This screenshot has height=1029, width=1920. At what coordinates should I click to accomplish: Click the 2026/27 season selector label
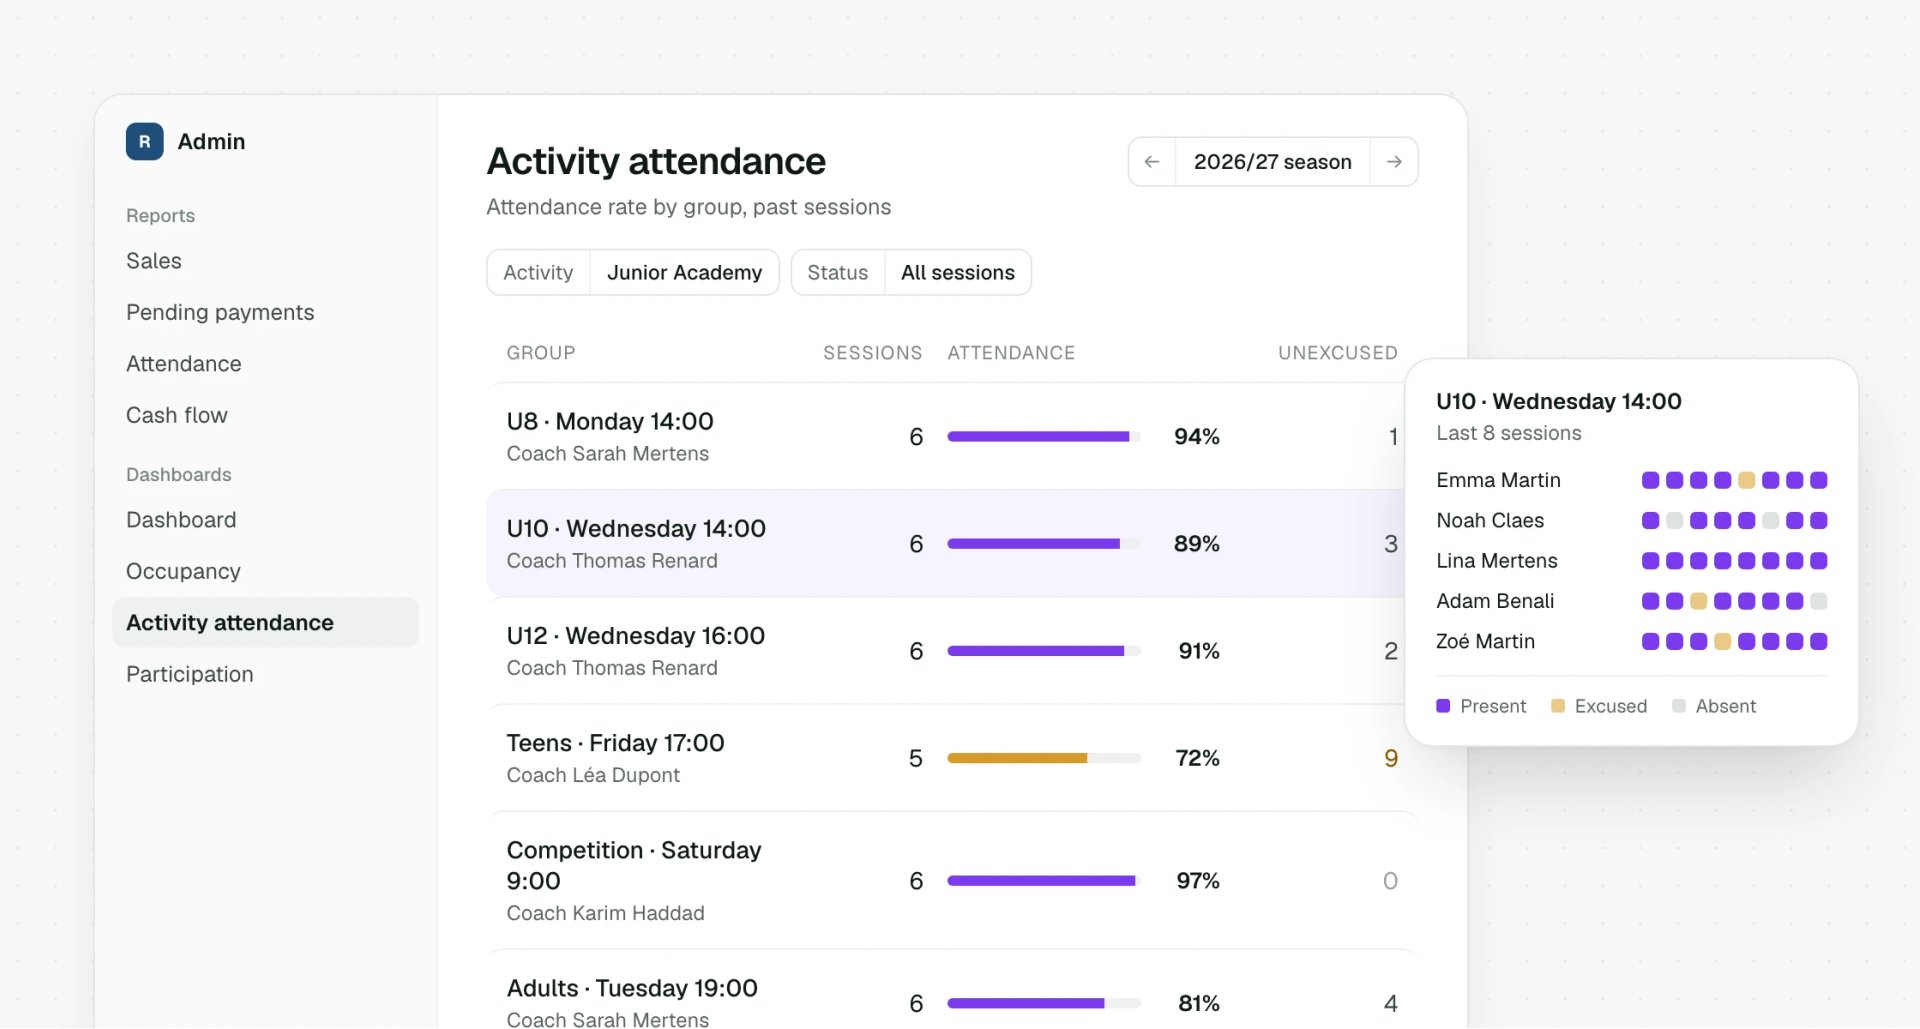pos(1272,162)
